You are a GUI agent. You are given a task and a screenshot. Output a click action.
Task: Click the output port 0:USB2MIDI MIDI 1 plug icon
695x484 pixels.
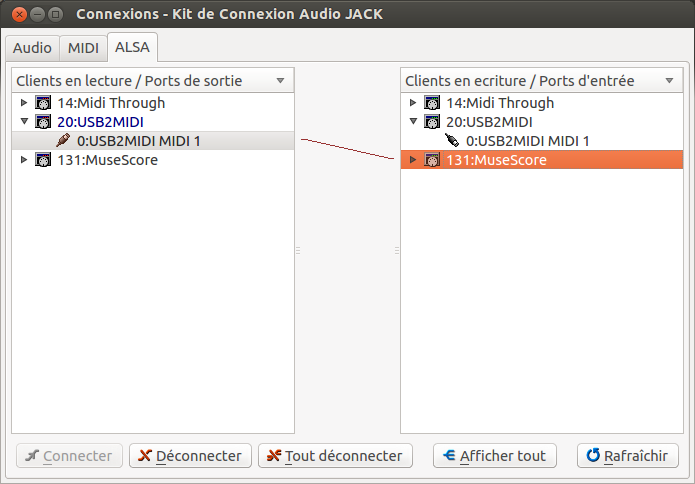coord(63,141)
